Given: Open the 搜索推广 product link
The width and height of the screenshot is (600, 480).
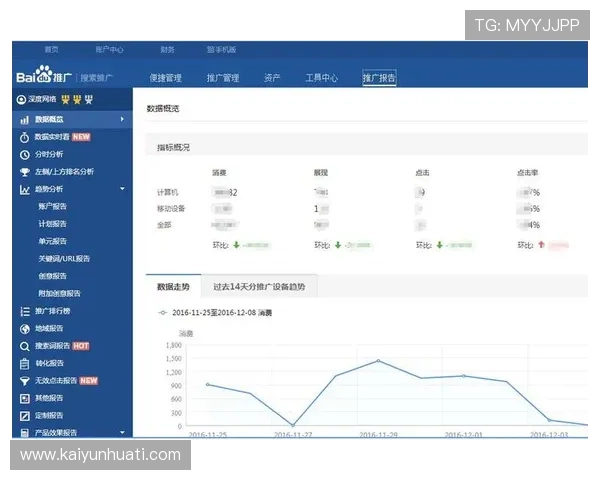Looking at the screenshot, I should (x=96, y=78).
